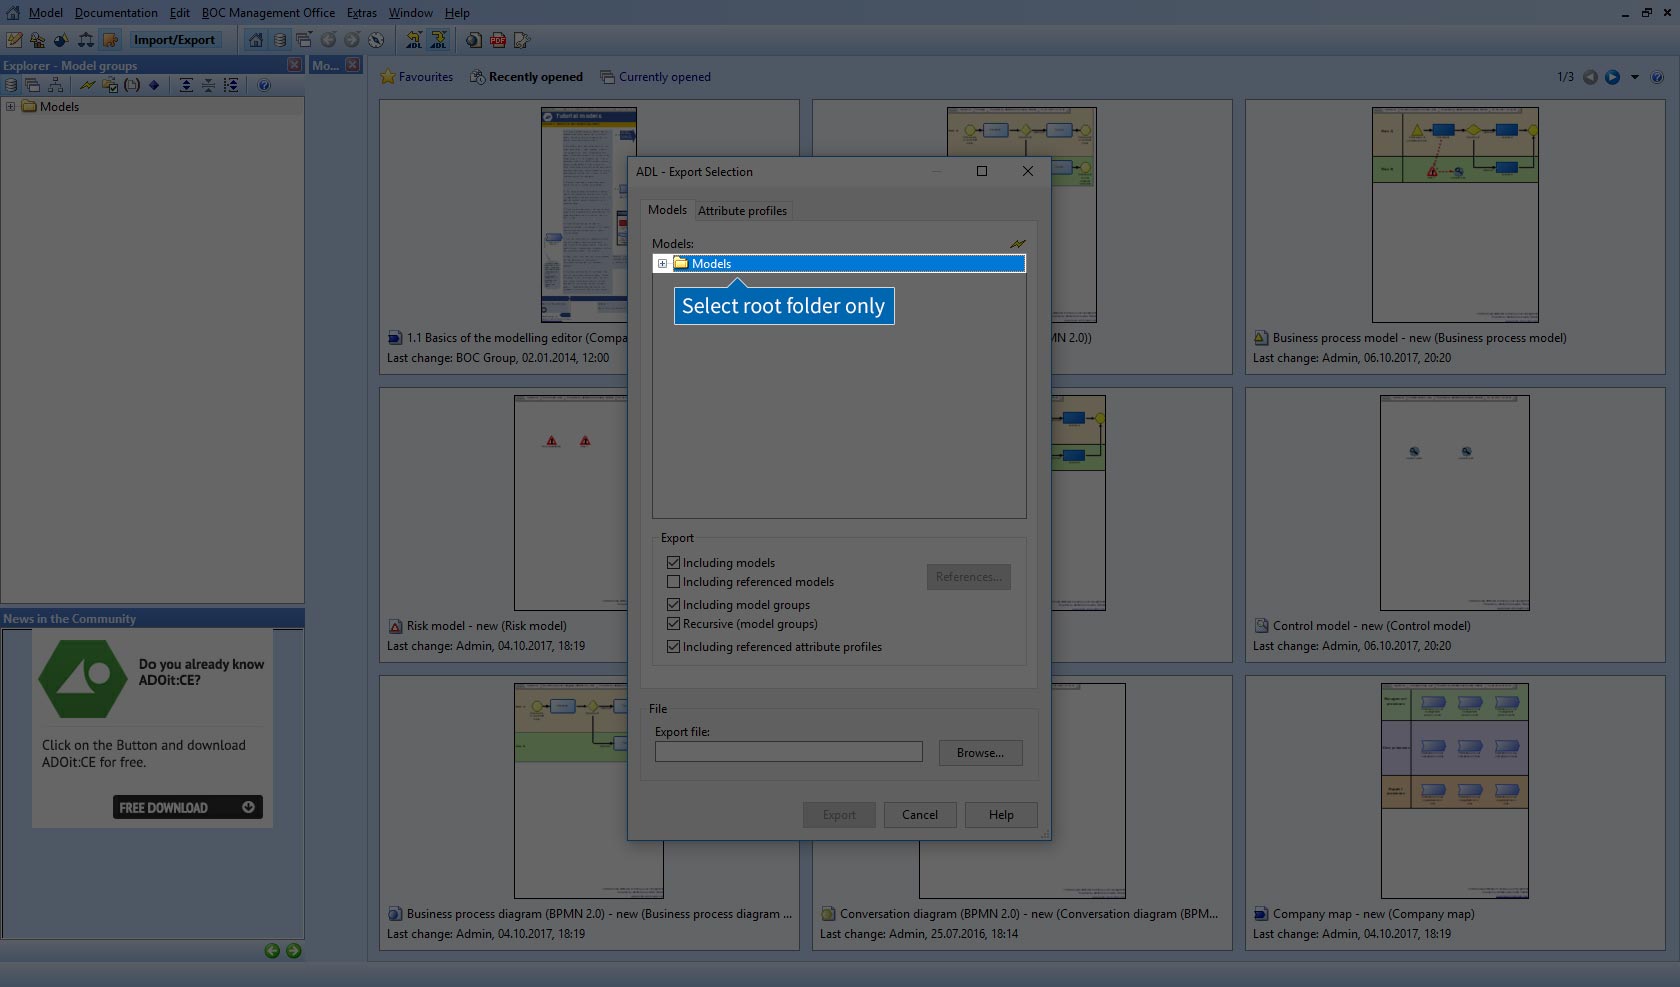Expand Models node in Explorer panel
Image resolution: width=1680 pixels, height=987 pixels.
coord(10,107)
